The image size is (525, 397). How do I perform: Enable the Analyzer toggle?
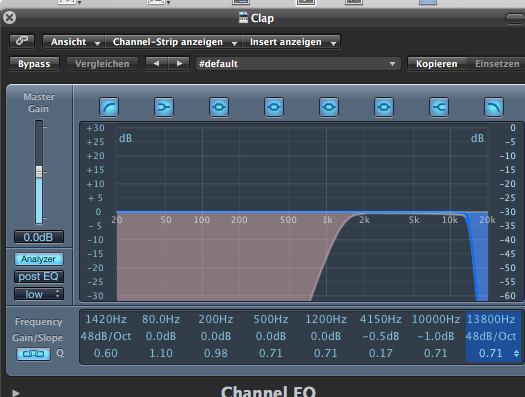[x=39, y=259]
